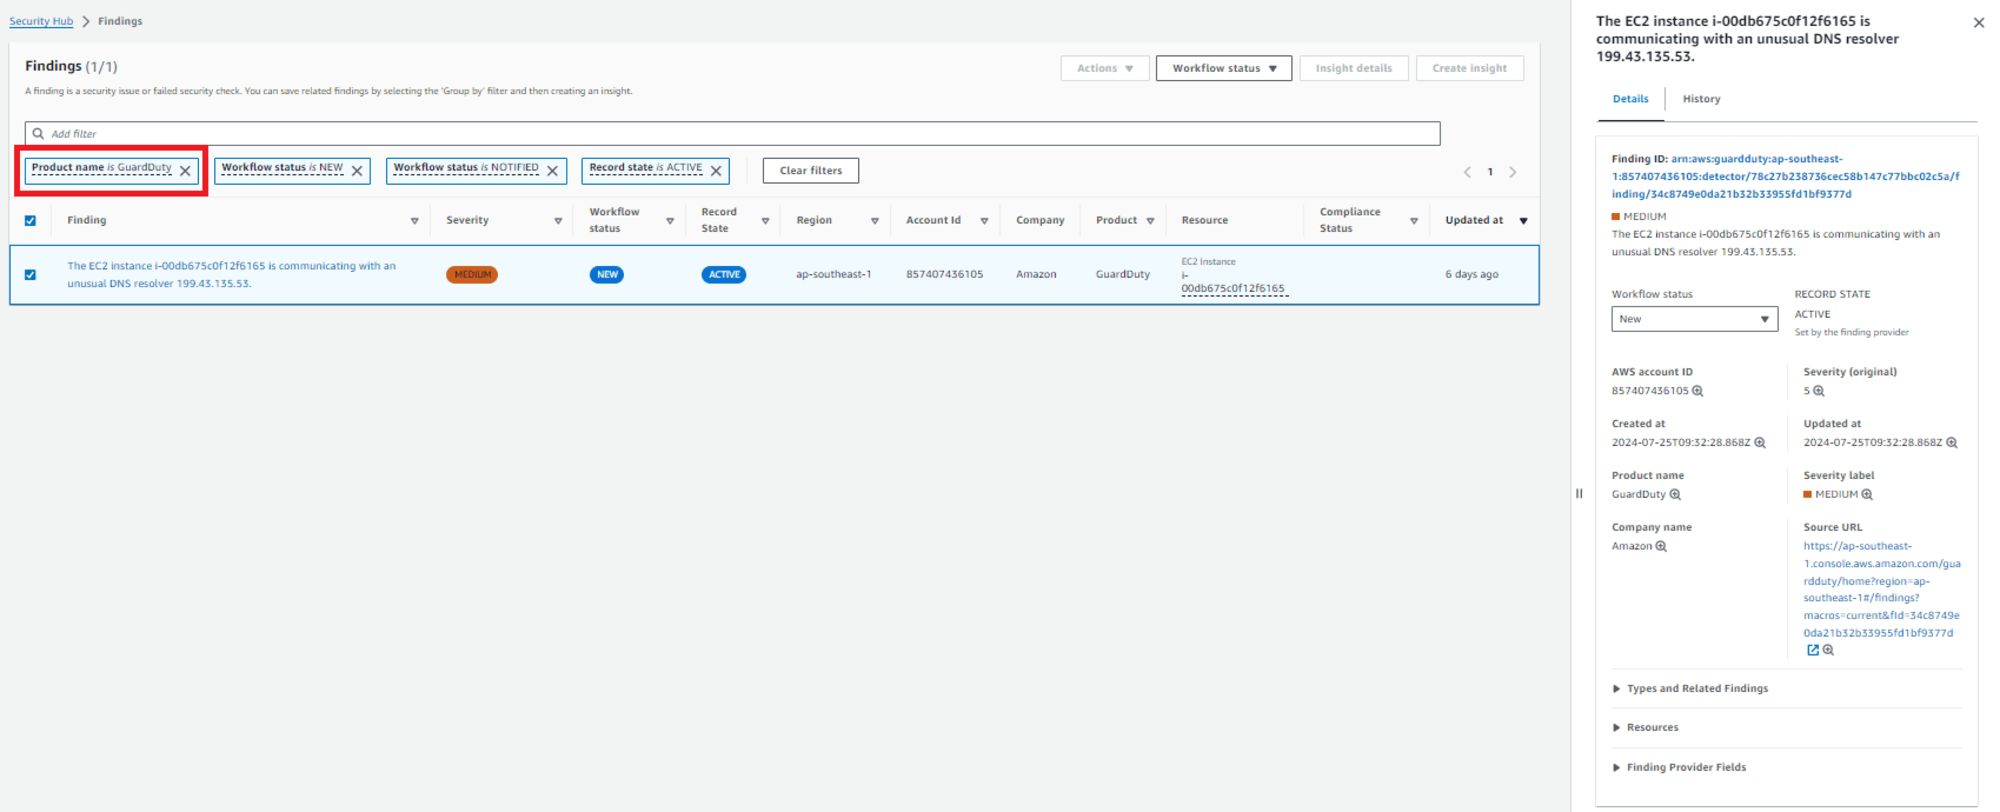Filter by Product name GuardDuty magnifier
2000x812 pixels.
tap(1675, 494)
